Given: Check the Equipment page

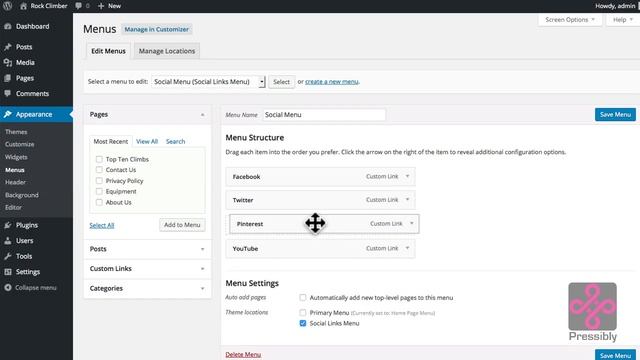Looking at the screenshot, I should click(99, 191).
